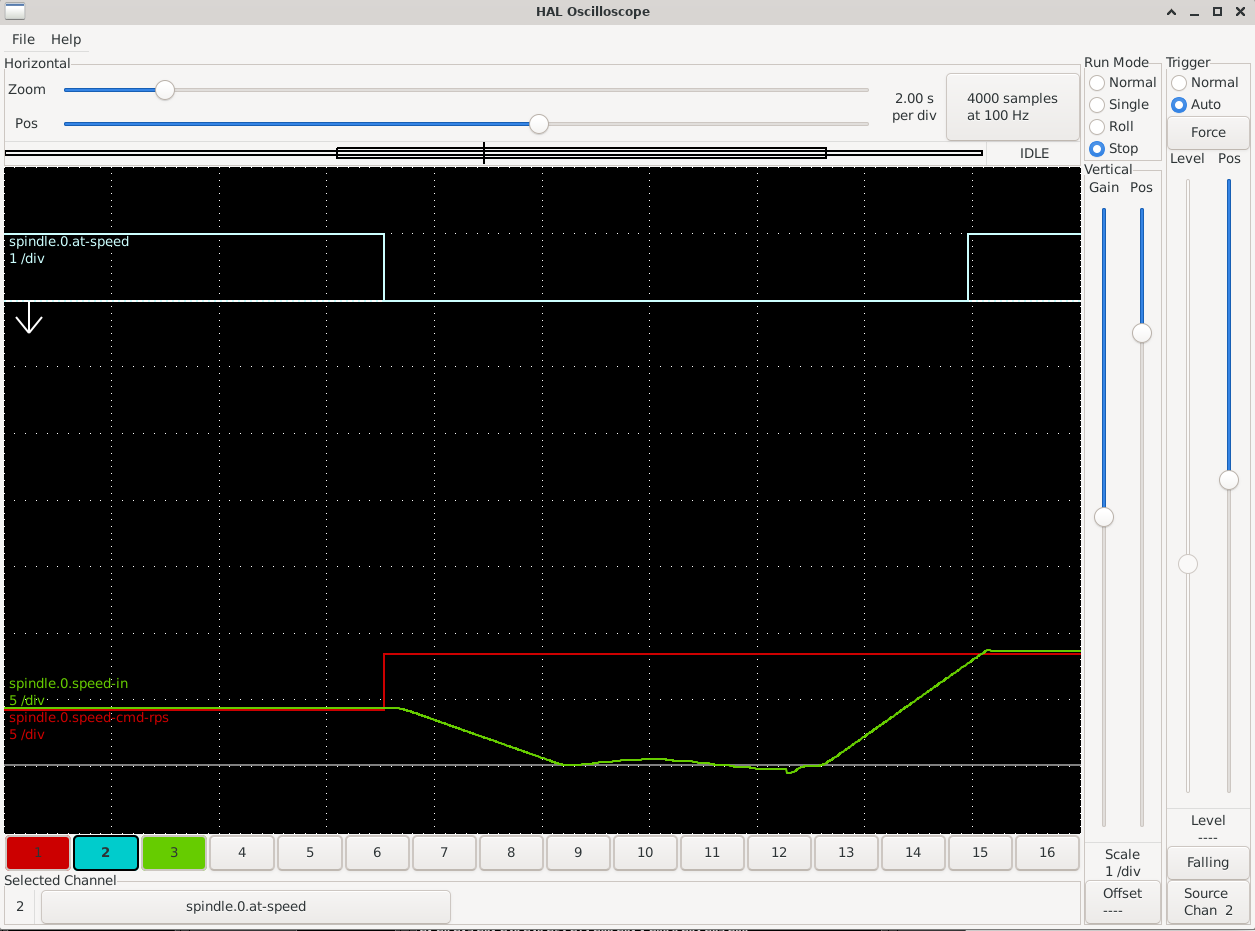Open the 4000 samples at 100 Hz settings

coord(1012,107)
